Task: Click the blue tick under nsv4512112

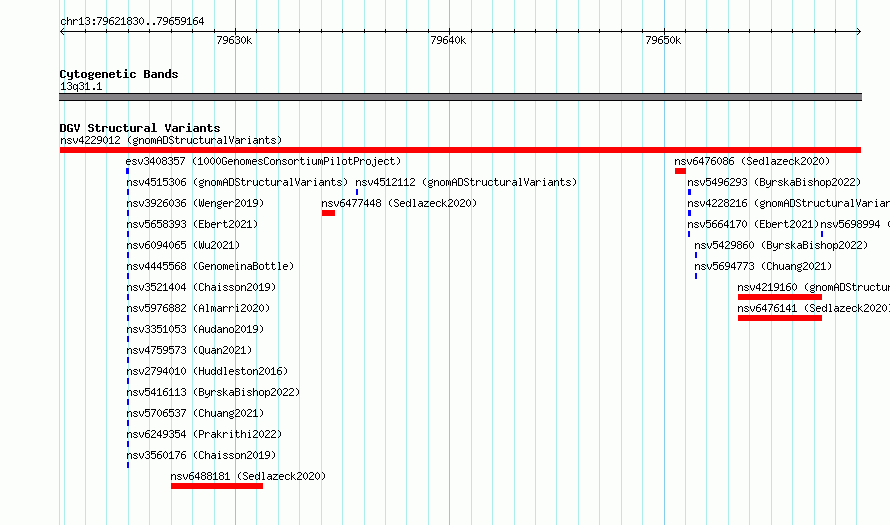Action: point(357,192)
